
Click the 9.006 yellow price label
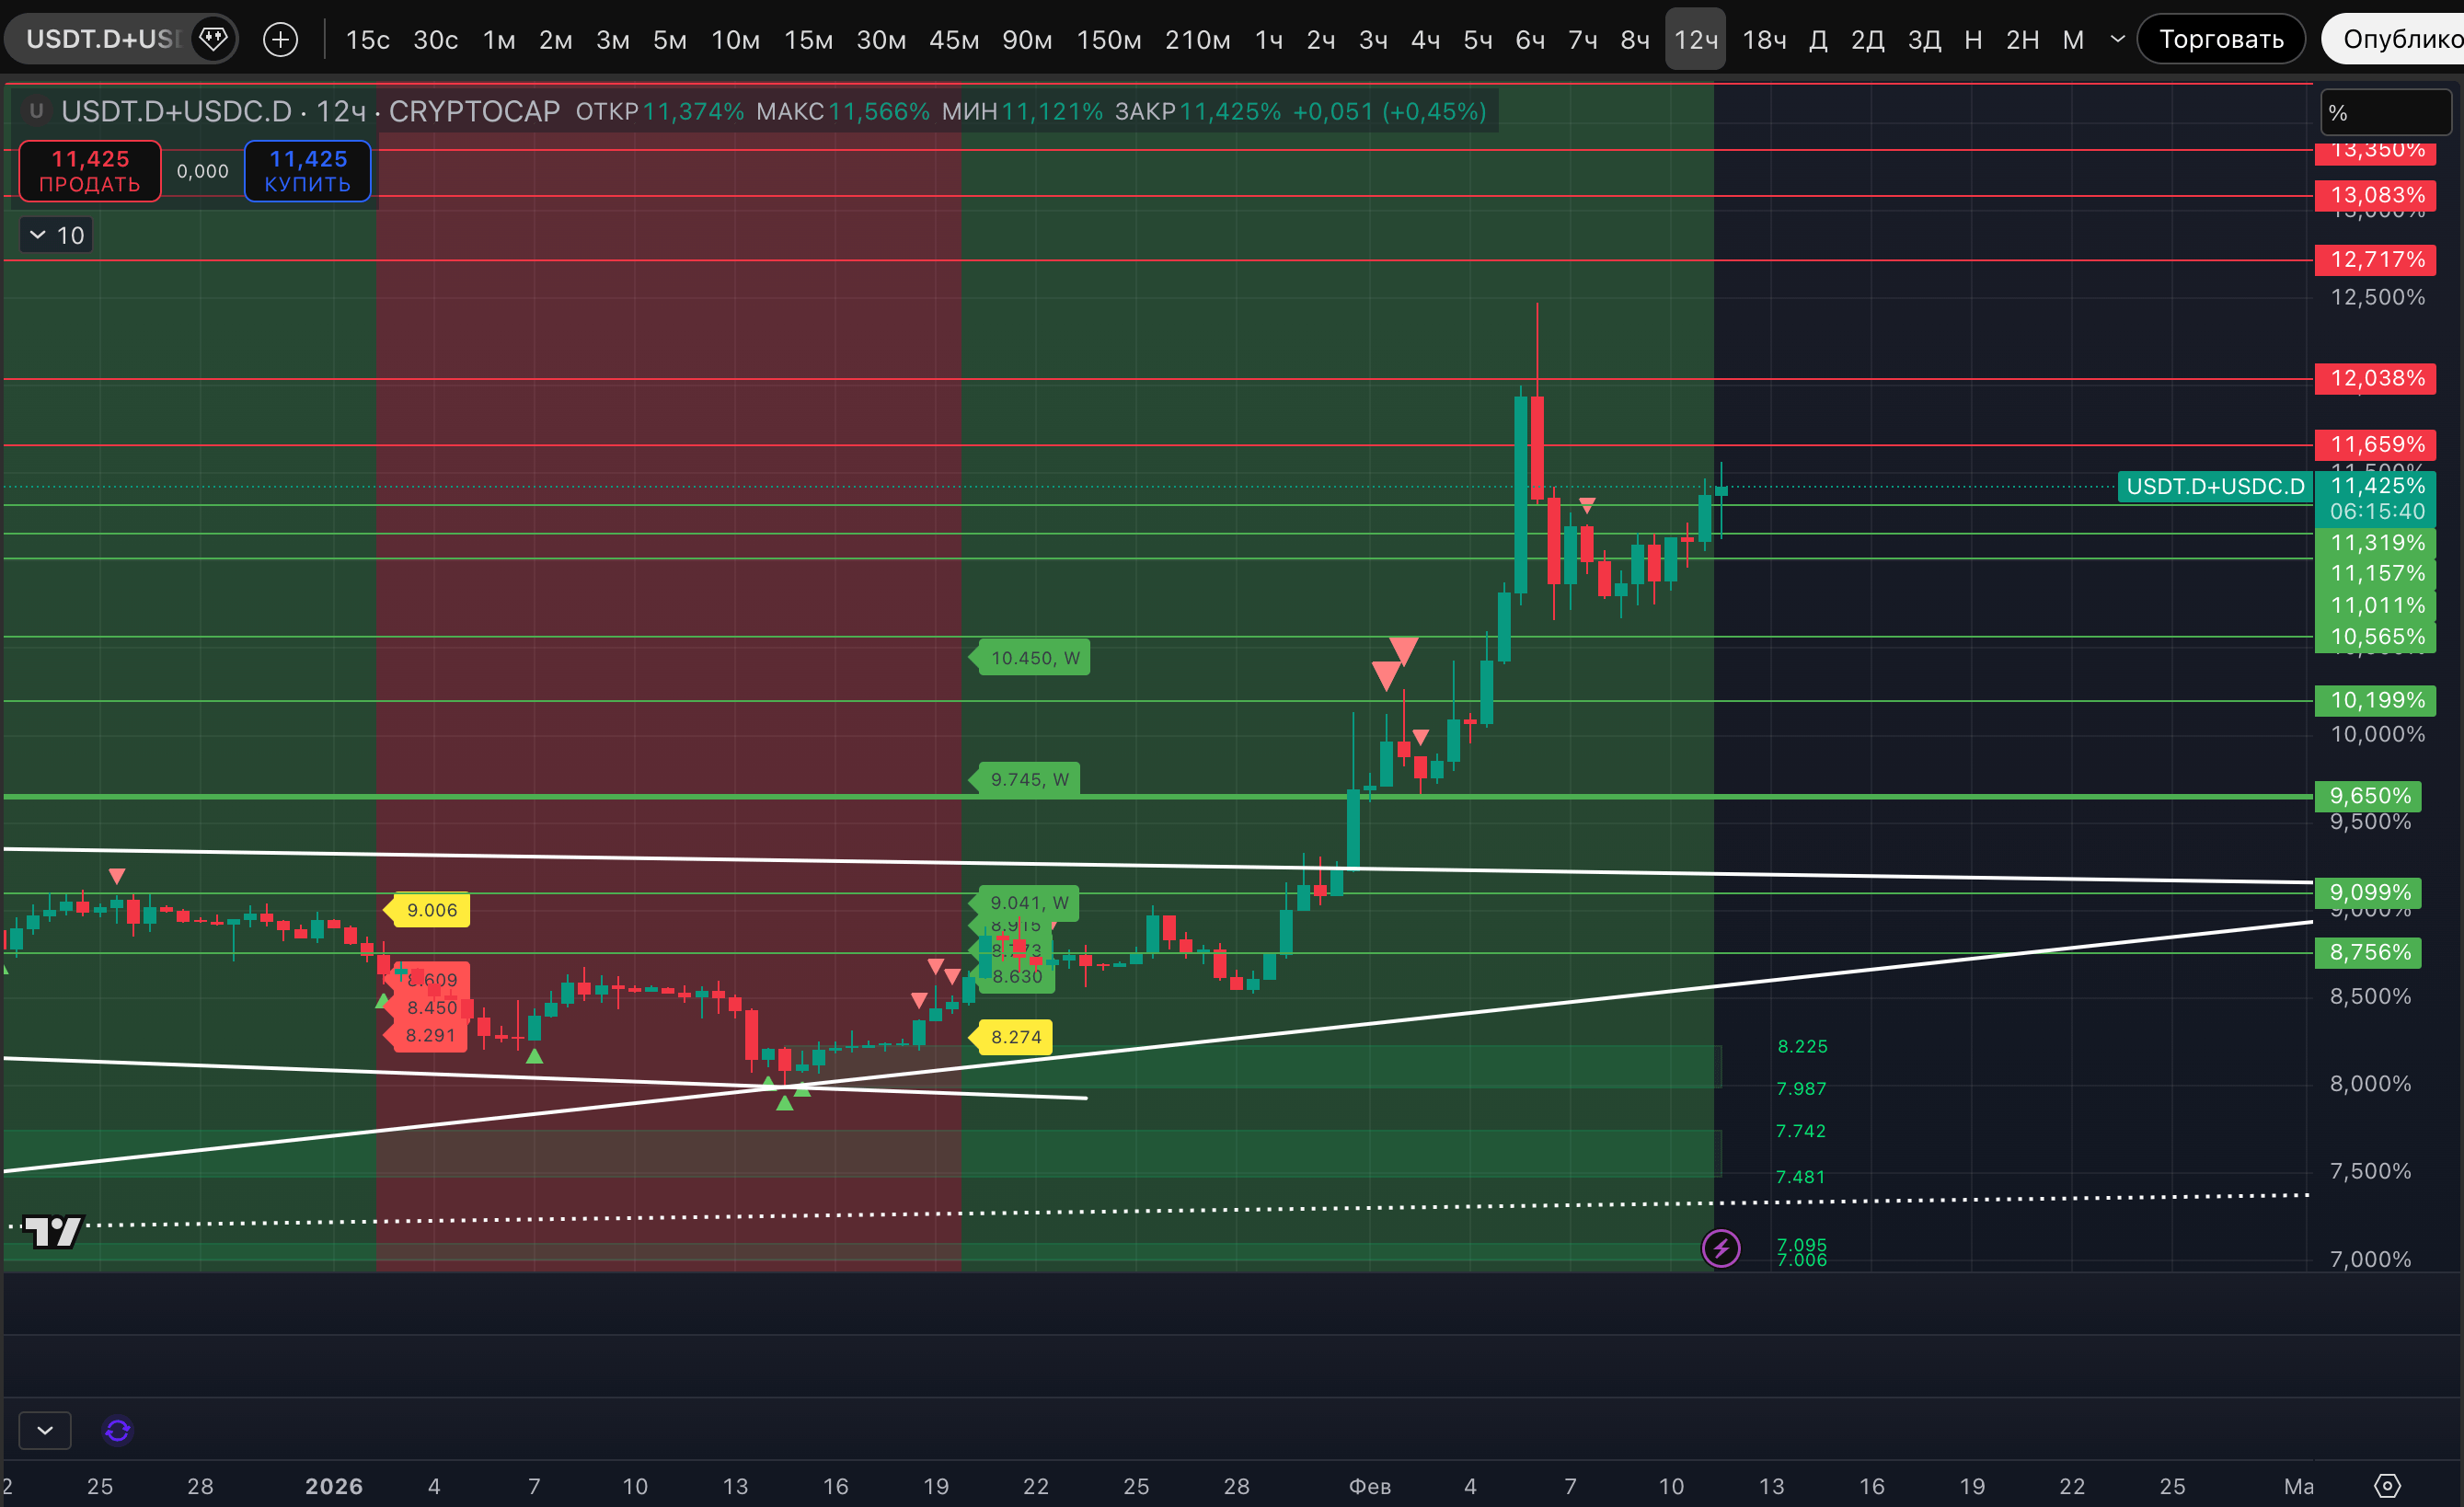coord(431,910)
